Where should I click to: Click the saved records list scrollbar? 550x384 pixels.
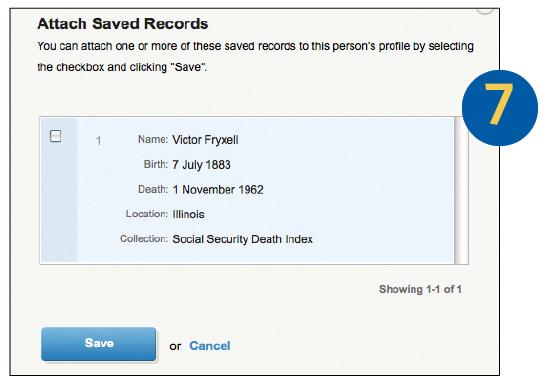(461, 190)
